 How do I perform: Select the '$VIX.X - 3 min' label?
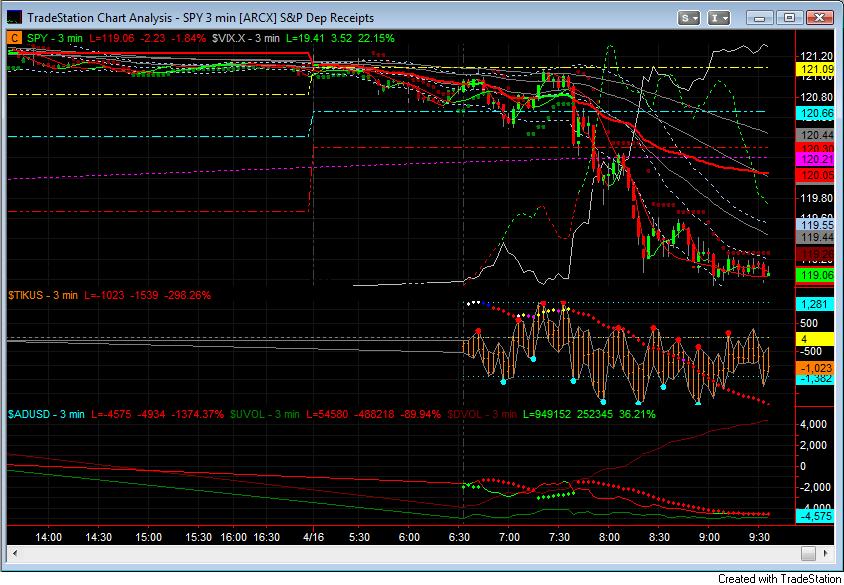tap(246, 38)
